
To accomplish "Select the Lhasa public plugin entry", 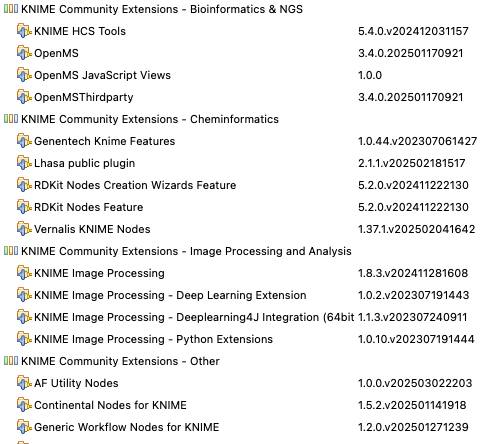I will (x=85, y=163).
